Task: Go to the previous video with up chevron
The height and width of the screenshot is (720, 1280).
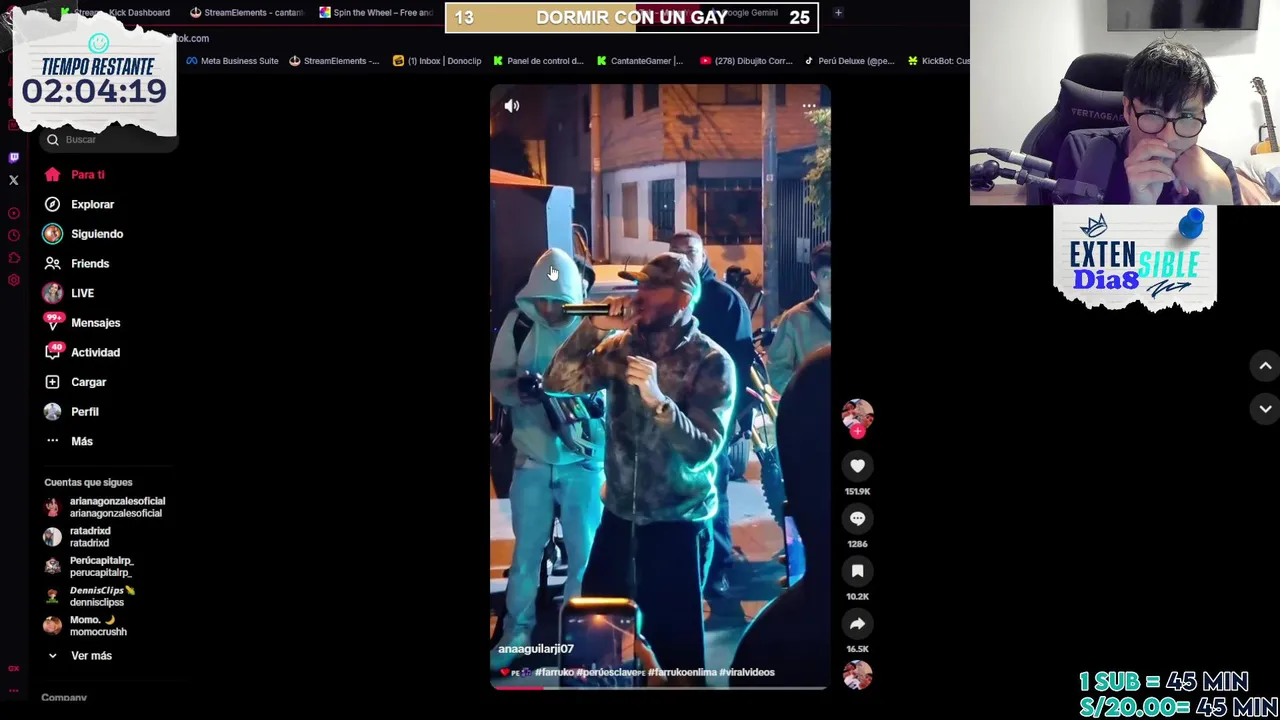Action: pos(1265,366)
